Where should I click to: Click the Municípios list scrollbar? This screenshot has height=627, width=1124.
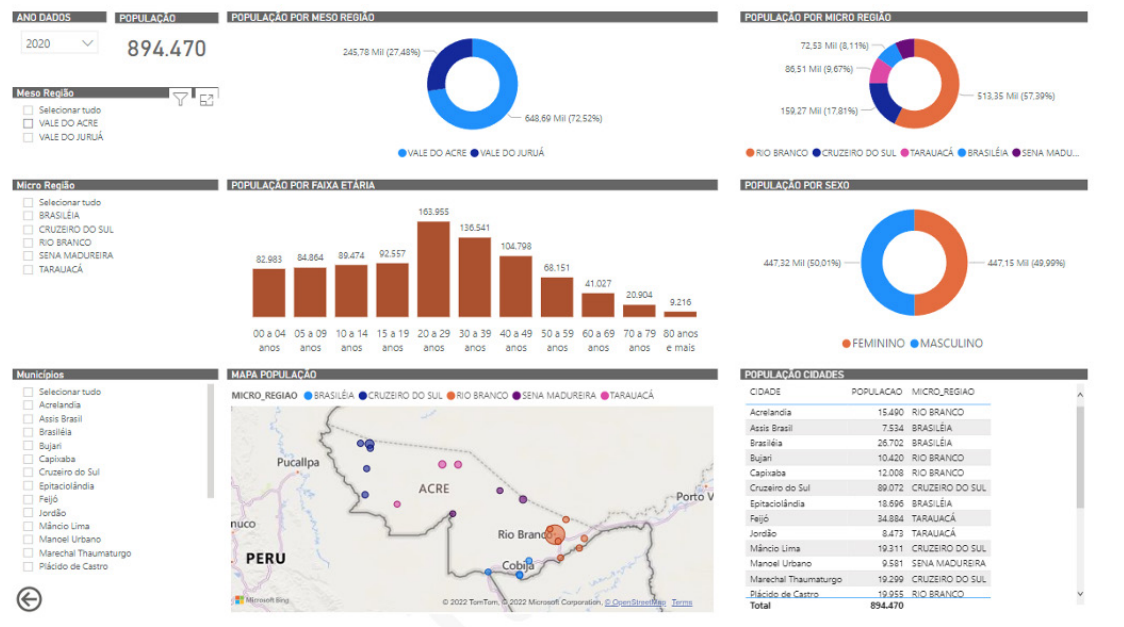point(210,440)
